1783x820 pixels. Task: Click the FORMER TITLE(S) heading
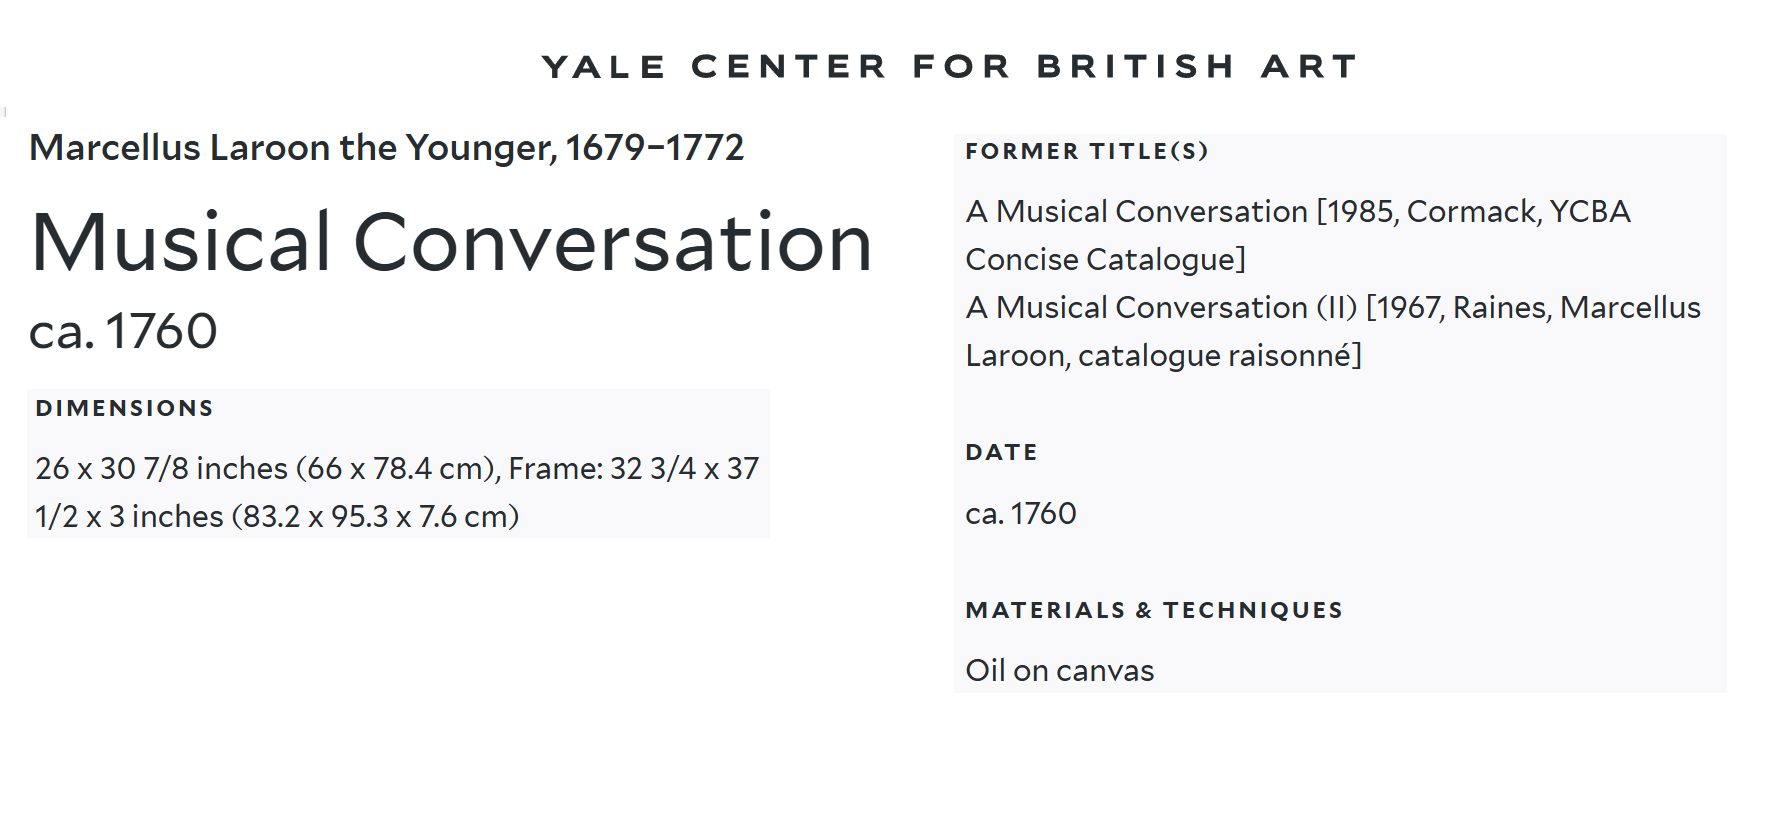1086,151
